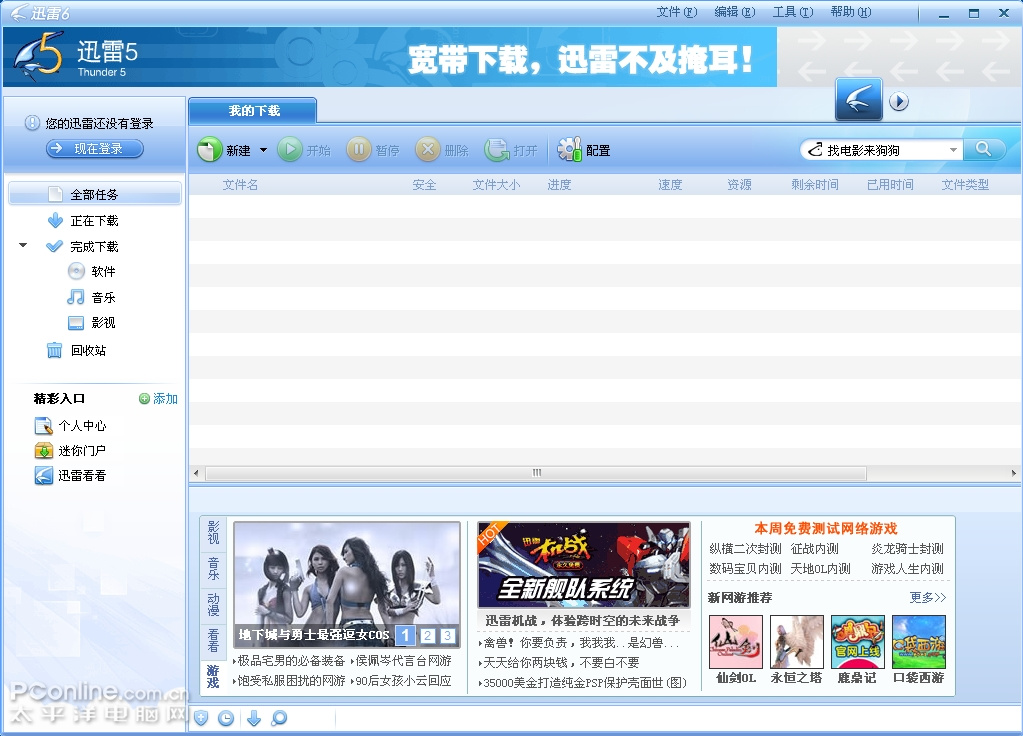Viewport: 1023px width, 736px height.
Task: Select the 动漫 vertical tab
Action: tap(213, 605)
